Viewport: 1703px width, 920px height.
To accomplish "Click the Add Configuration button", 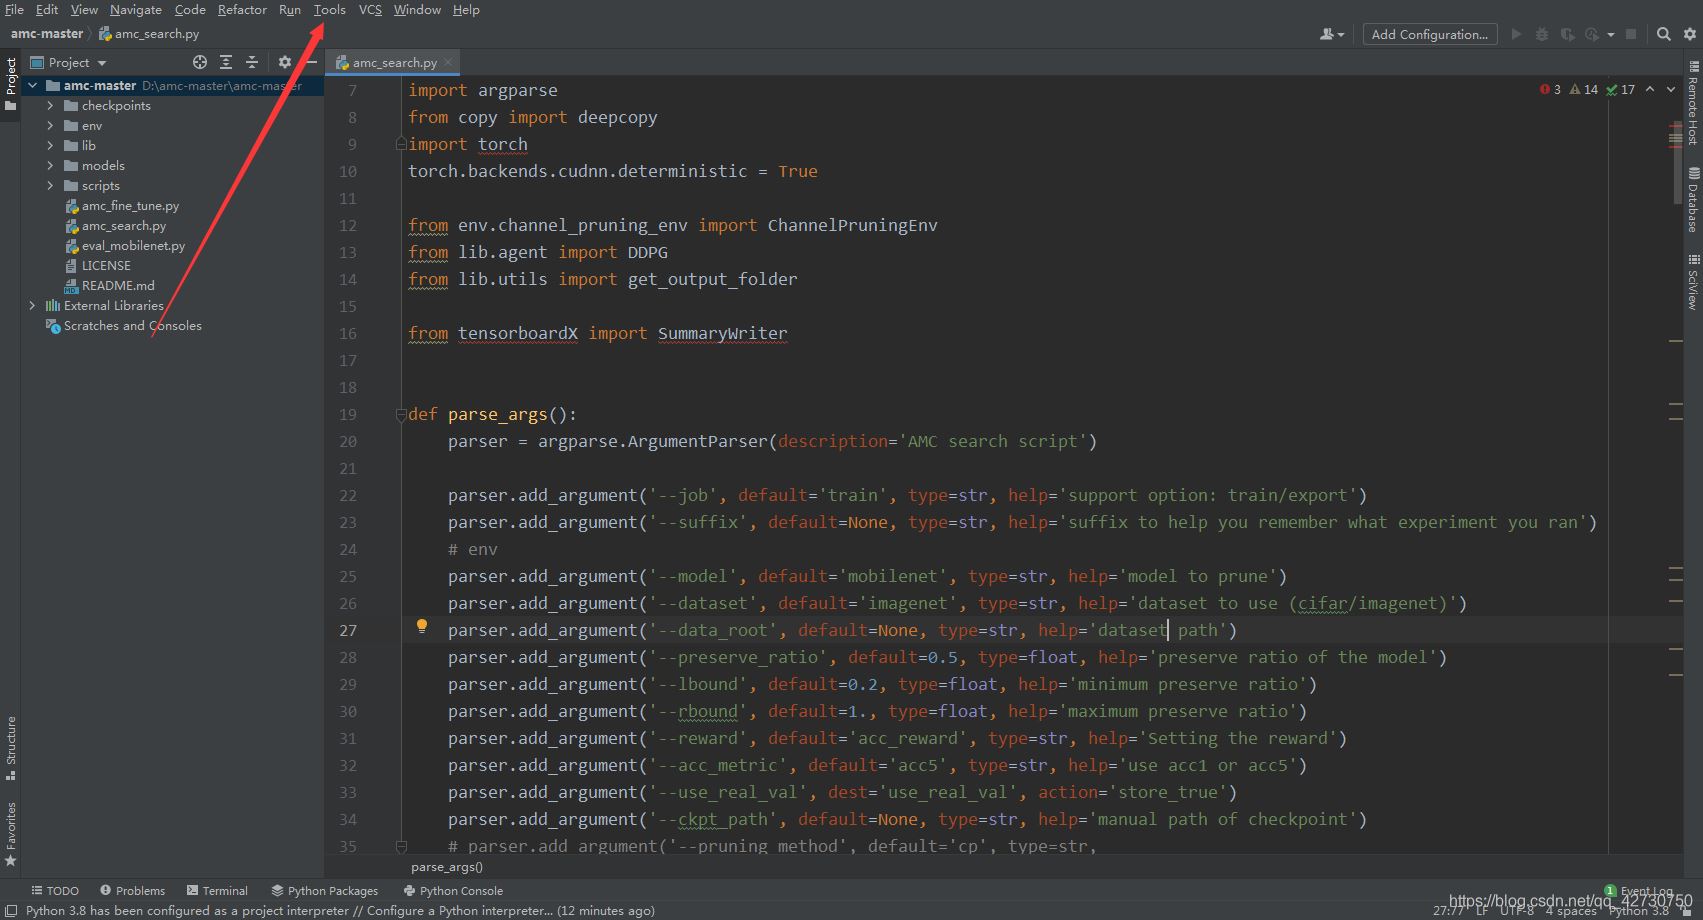I will (1429, 34).
